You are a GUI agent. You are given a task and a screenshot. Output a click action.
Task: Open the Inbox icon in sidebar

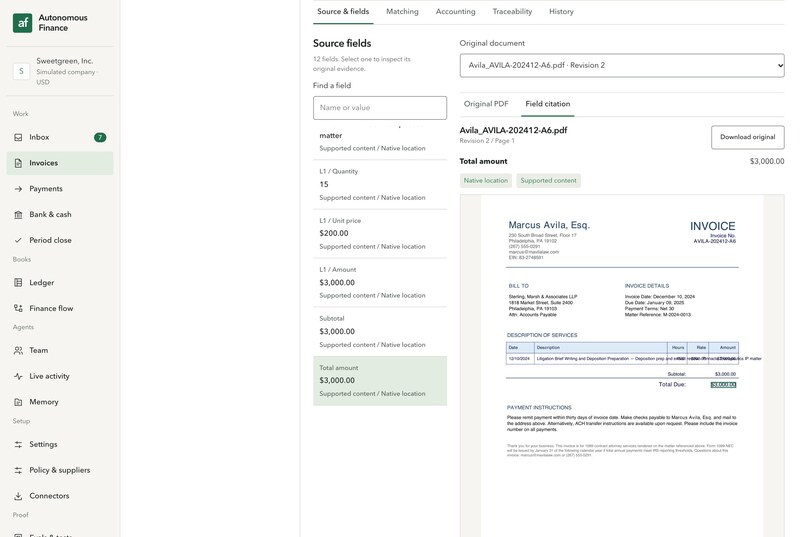point(18,137)
